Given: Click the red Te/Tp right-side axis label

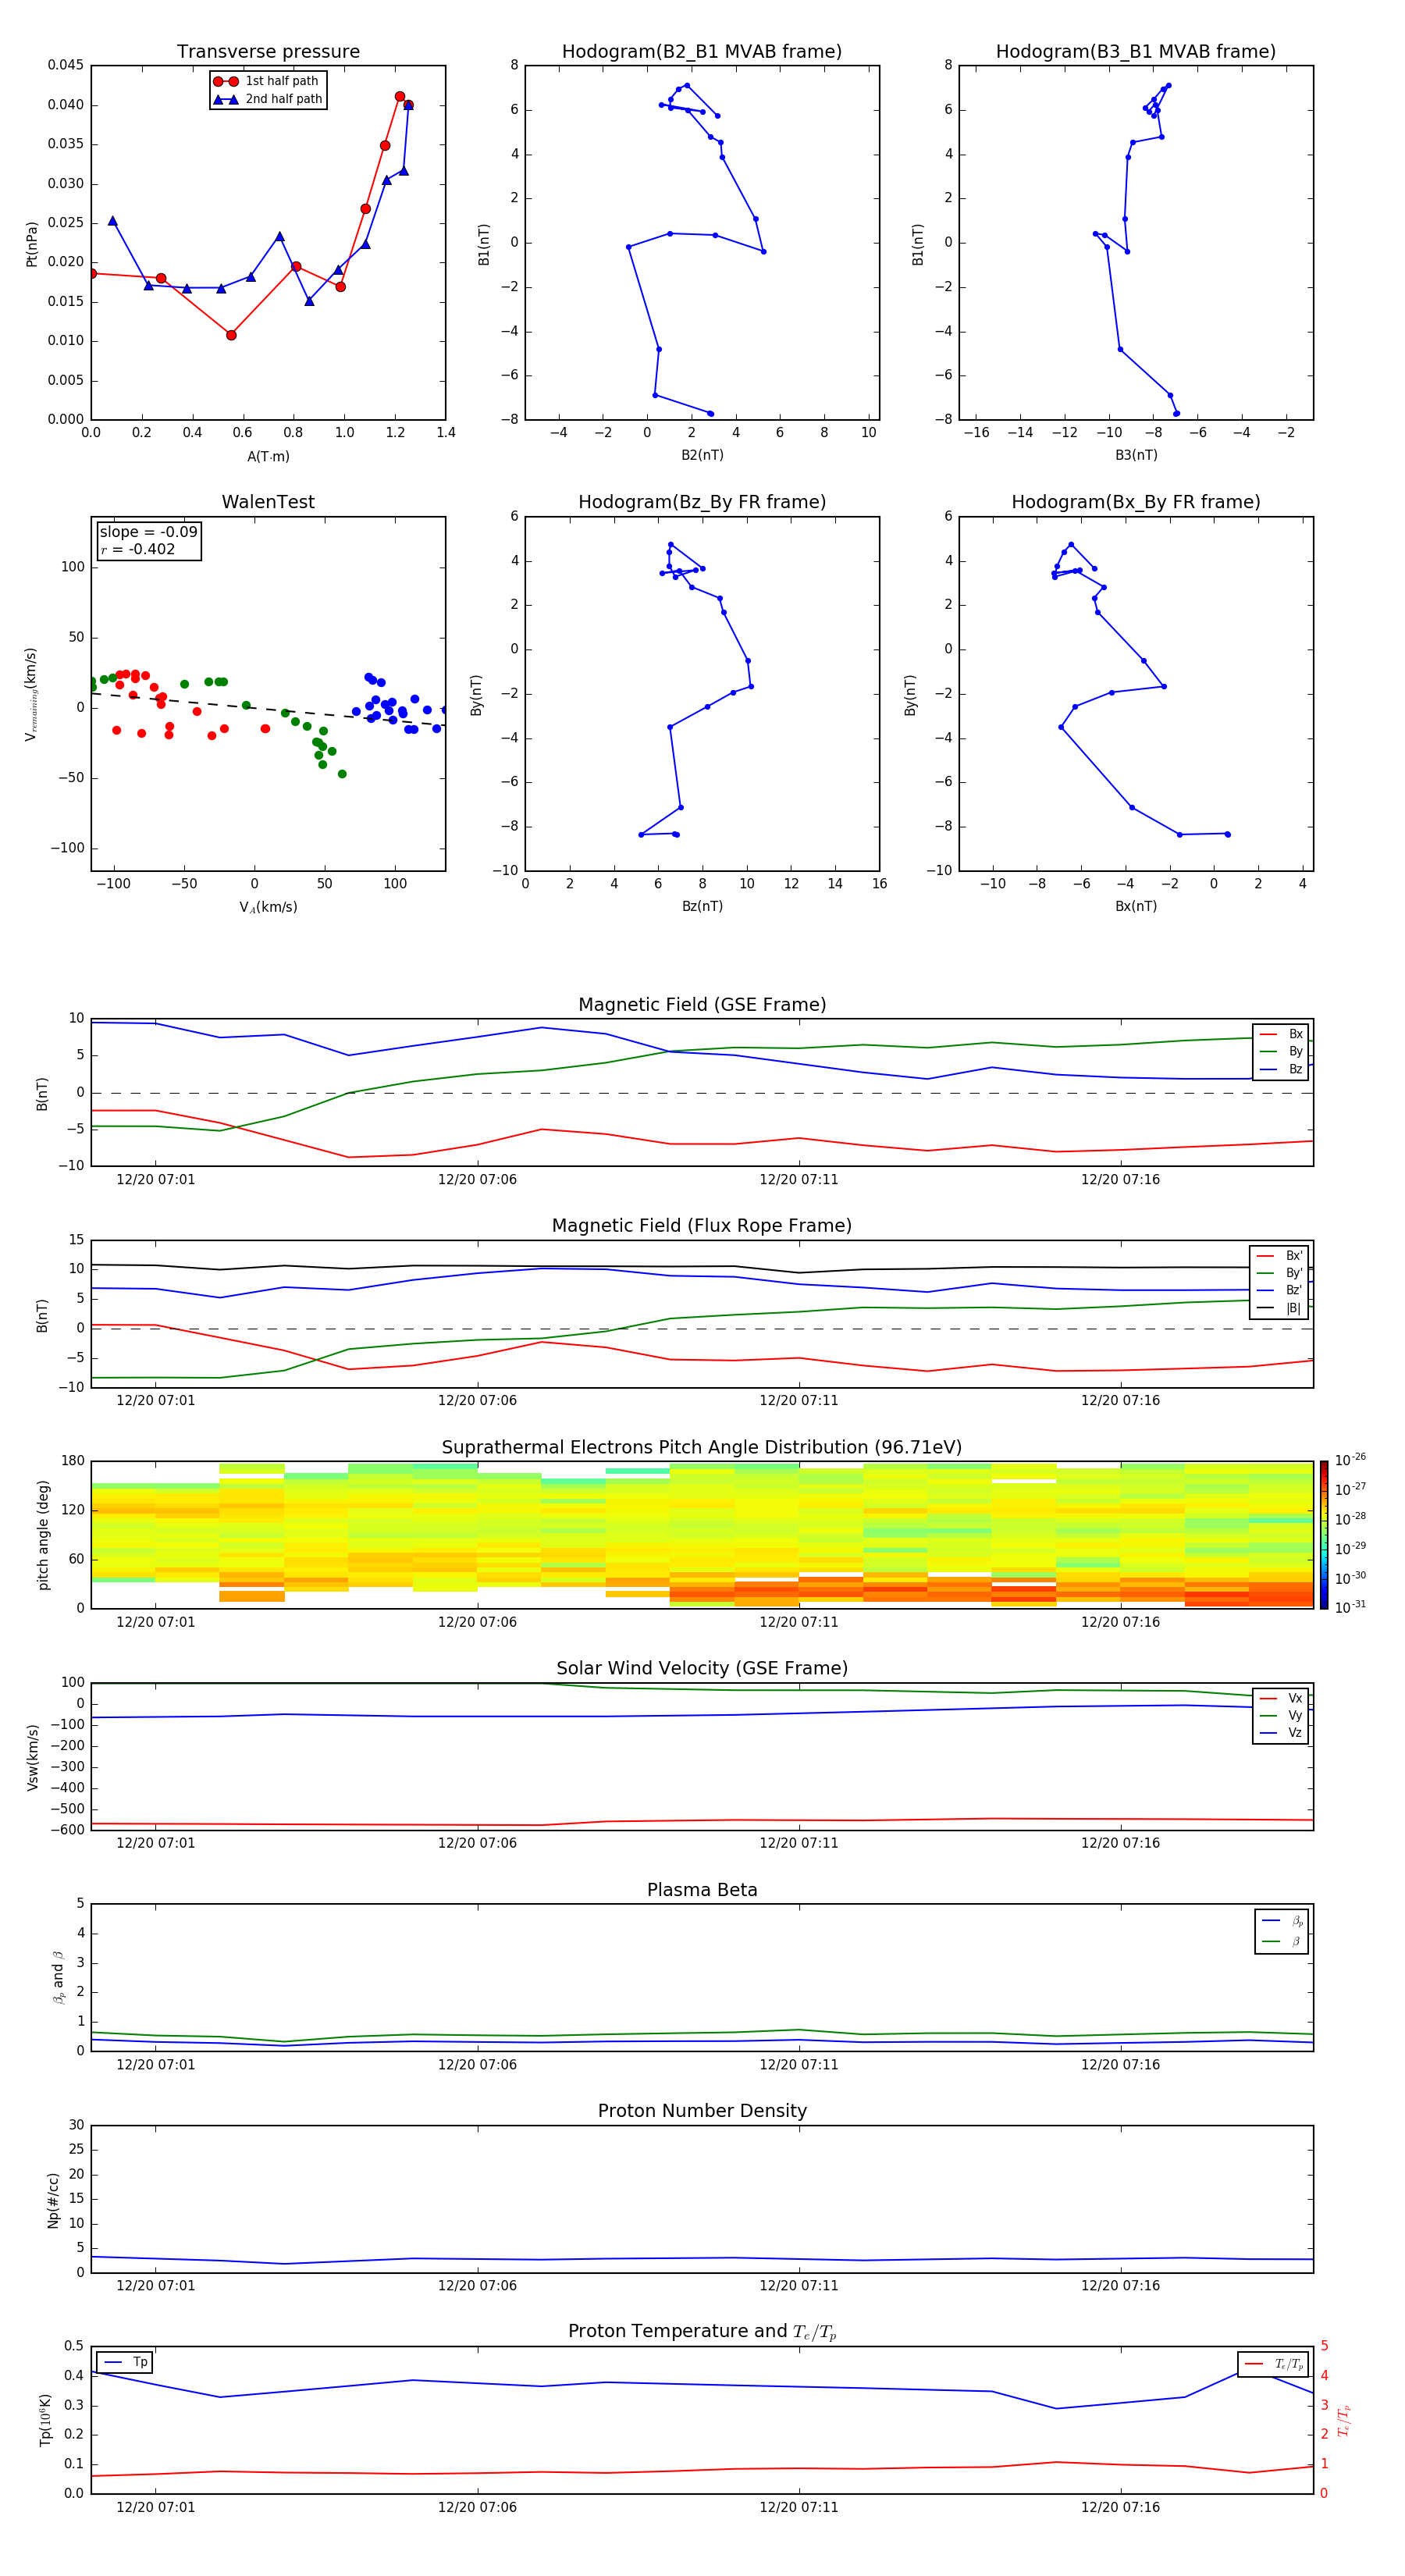Looking at the screenshot, I should [x=1344, y=2420].
